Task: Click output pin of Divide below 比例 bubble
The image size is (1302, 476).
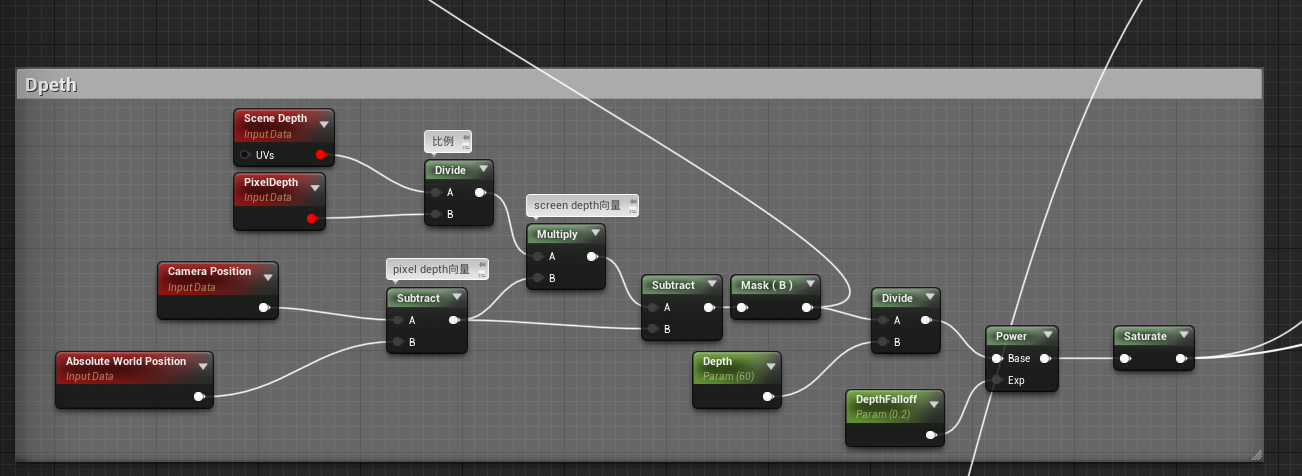Action: click(x=480, y=192)
